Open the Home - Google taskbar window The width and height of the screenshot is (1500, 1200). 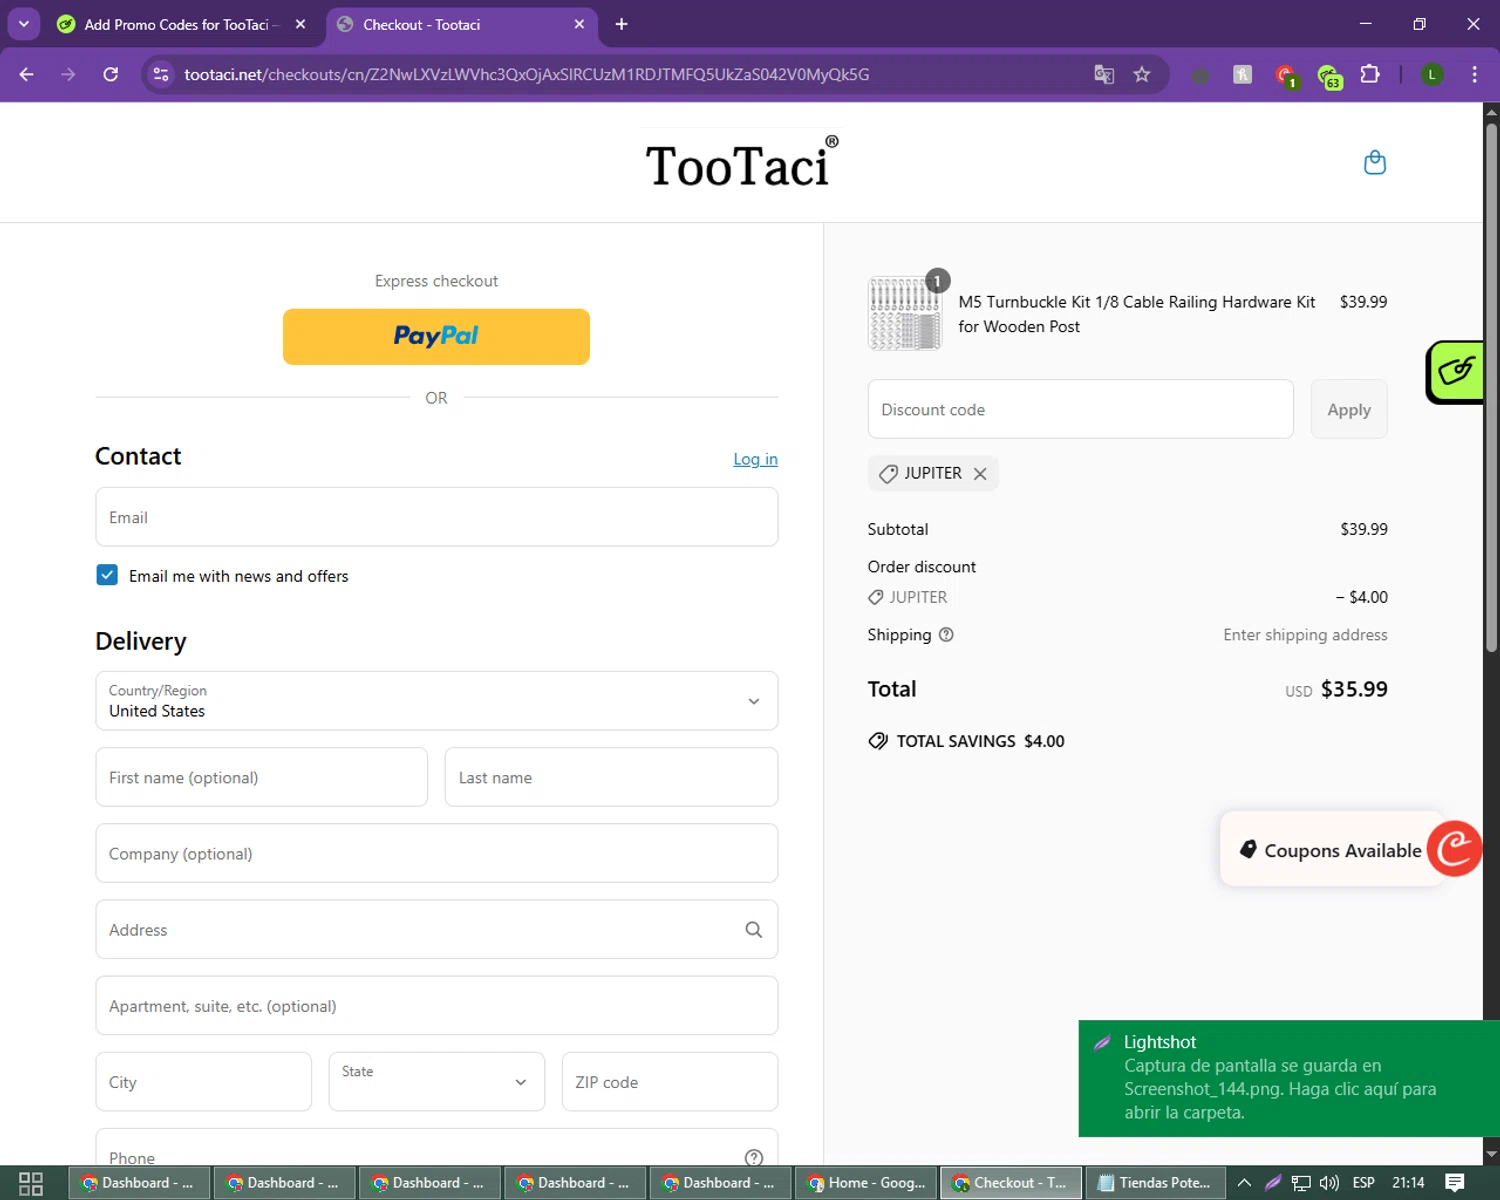pos(867,1183)
